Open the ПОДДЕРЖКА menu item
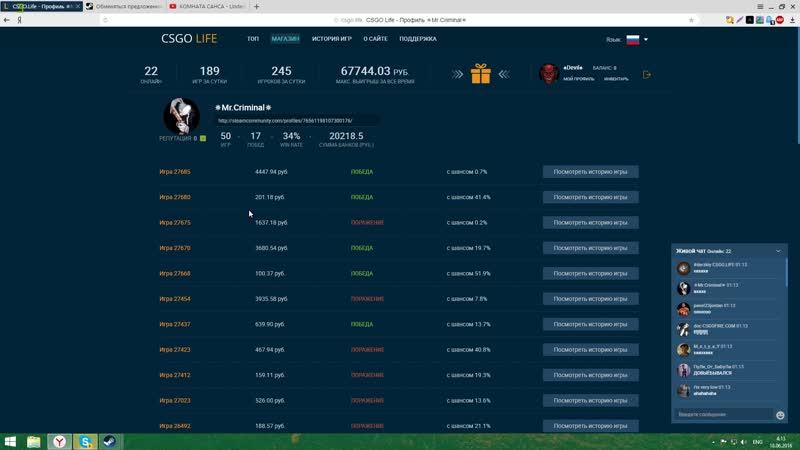Viewport: 800px width, 450px height. point(418,39)
